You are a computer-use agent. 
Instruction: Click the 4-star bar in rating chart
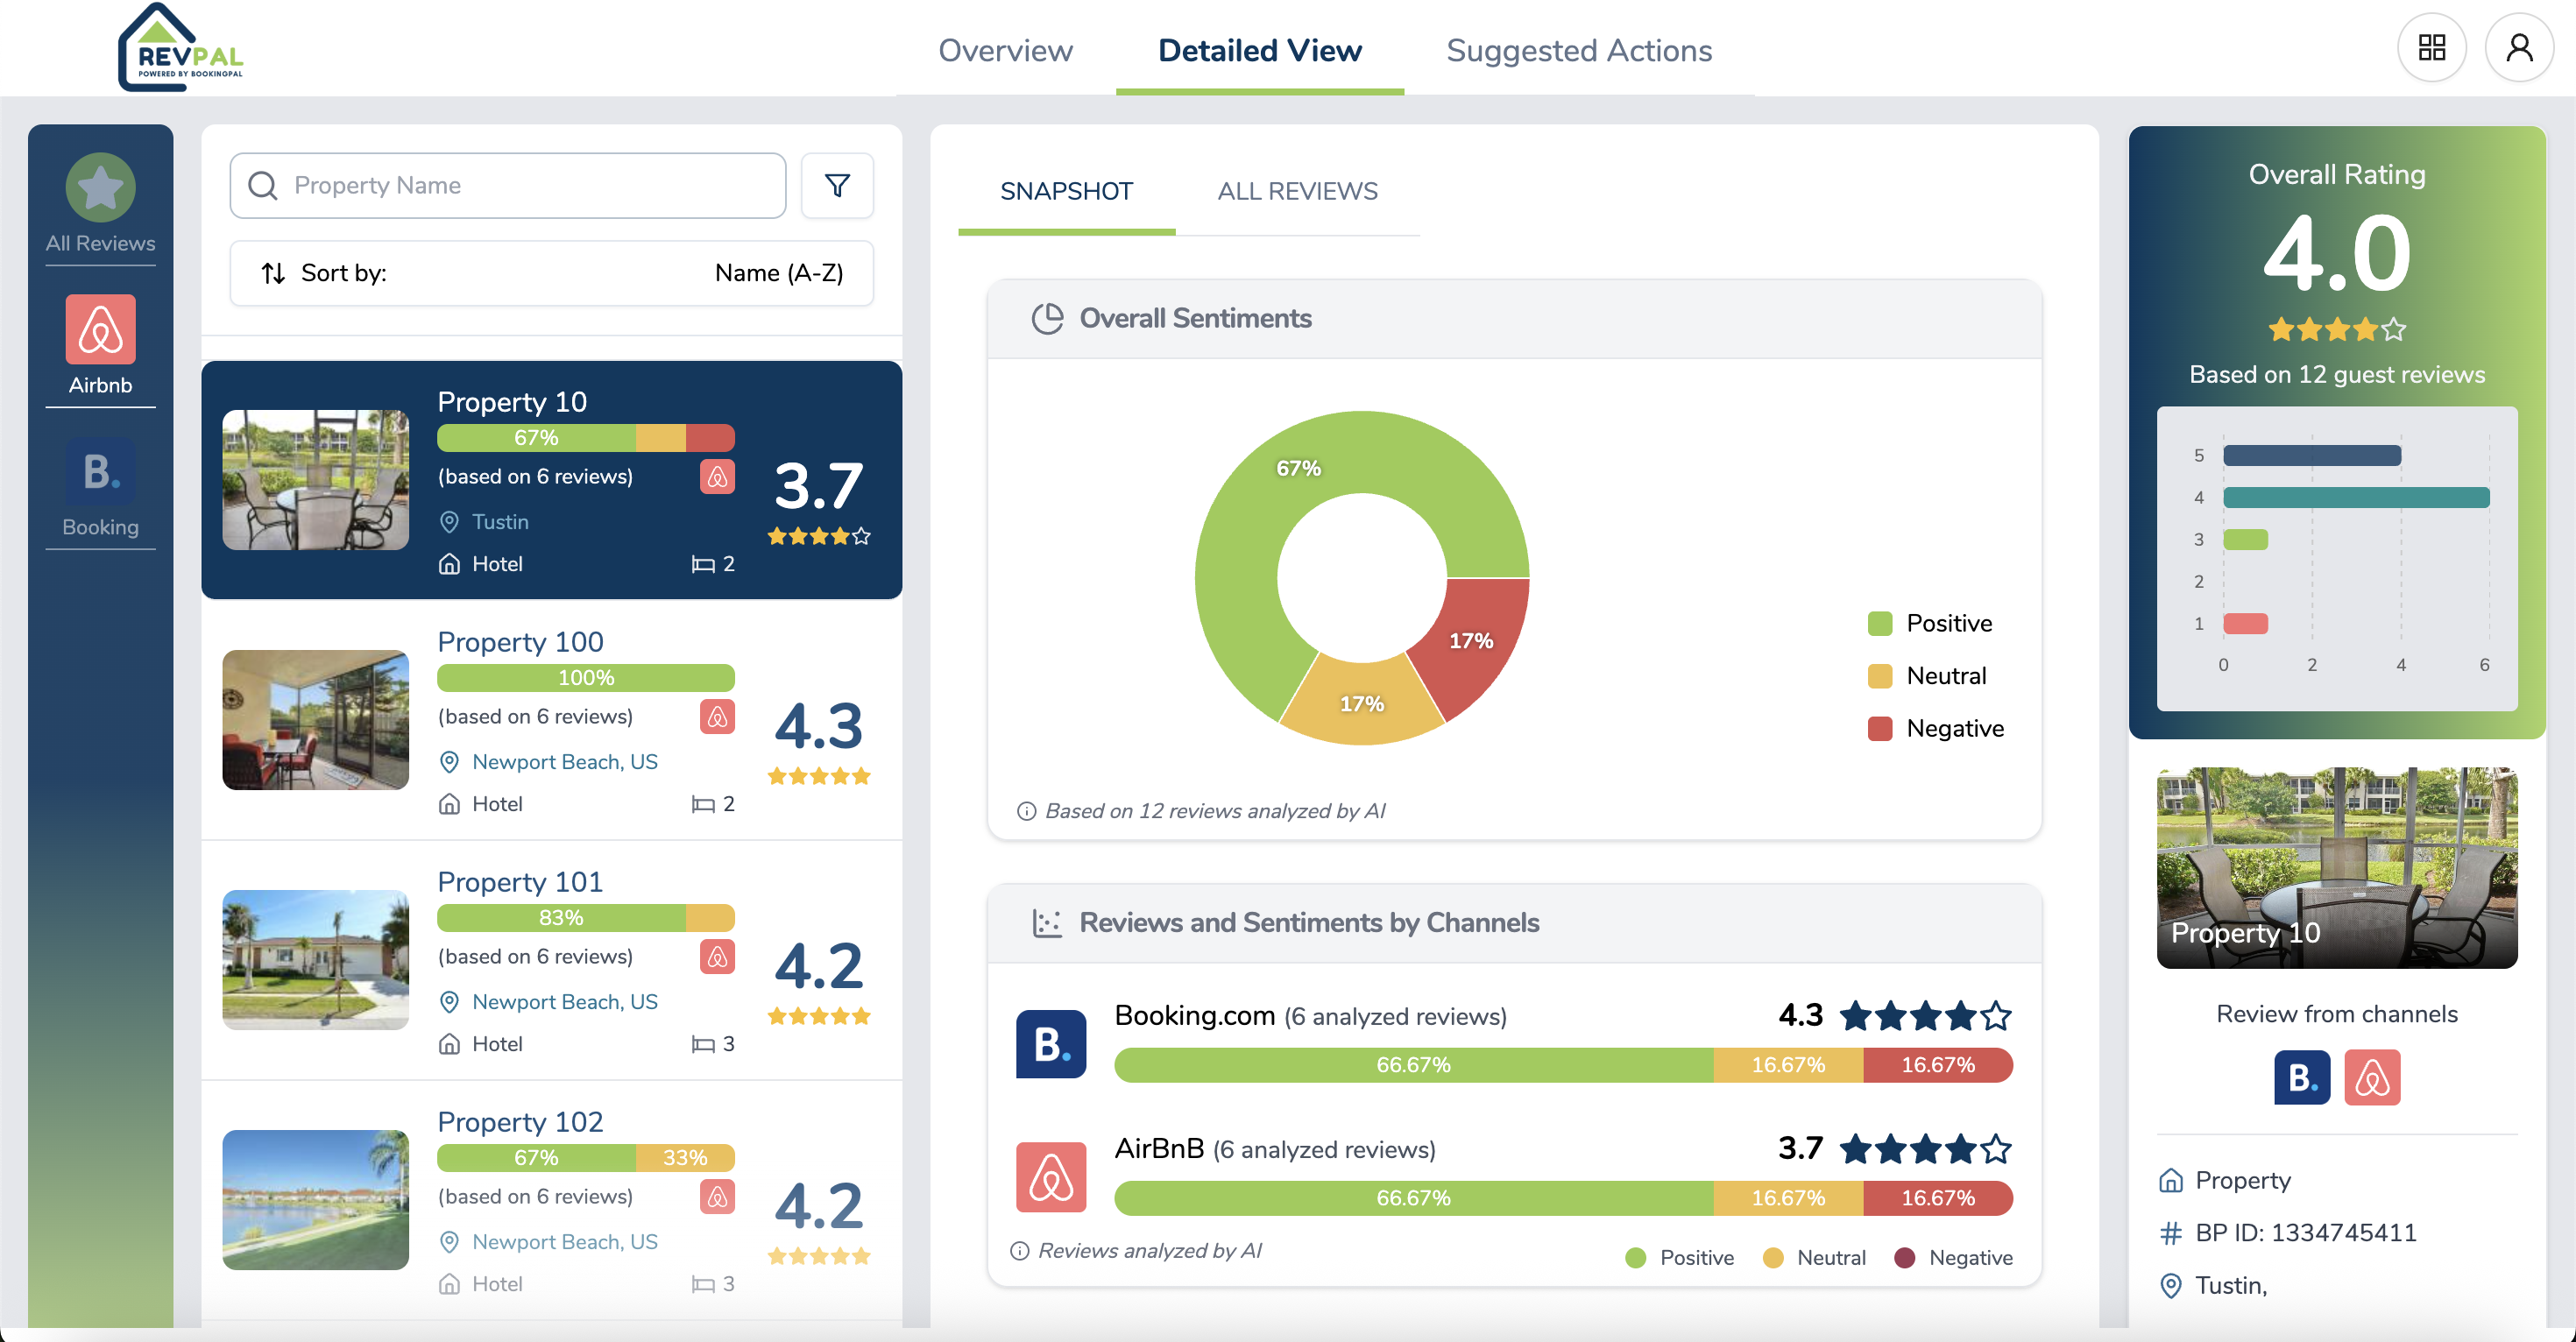point(2355,498)
